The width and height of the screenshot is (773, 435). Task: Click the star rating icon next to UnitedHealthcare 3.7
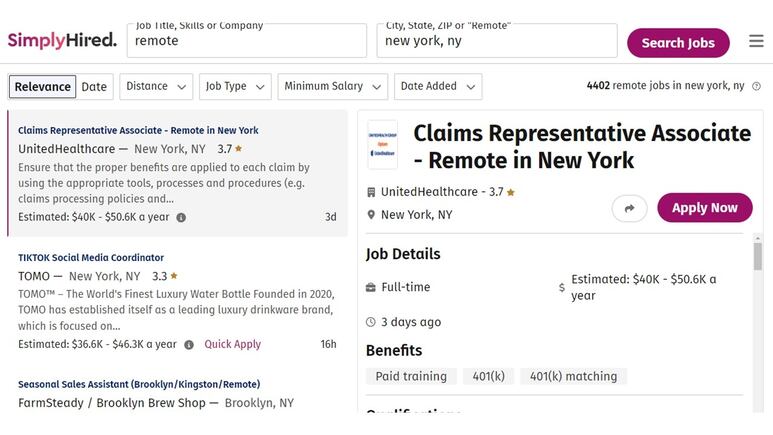tap(511, 192)
